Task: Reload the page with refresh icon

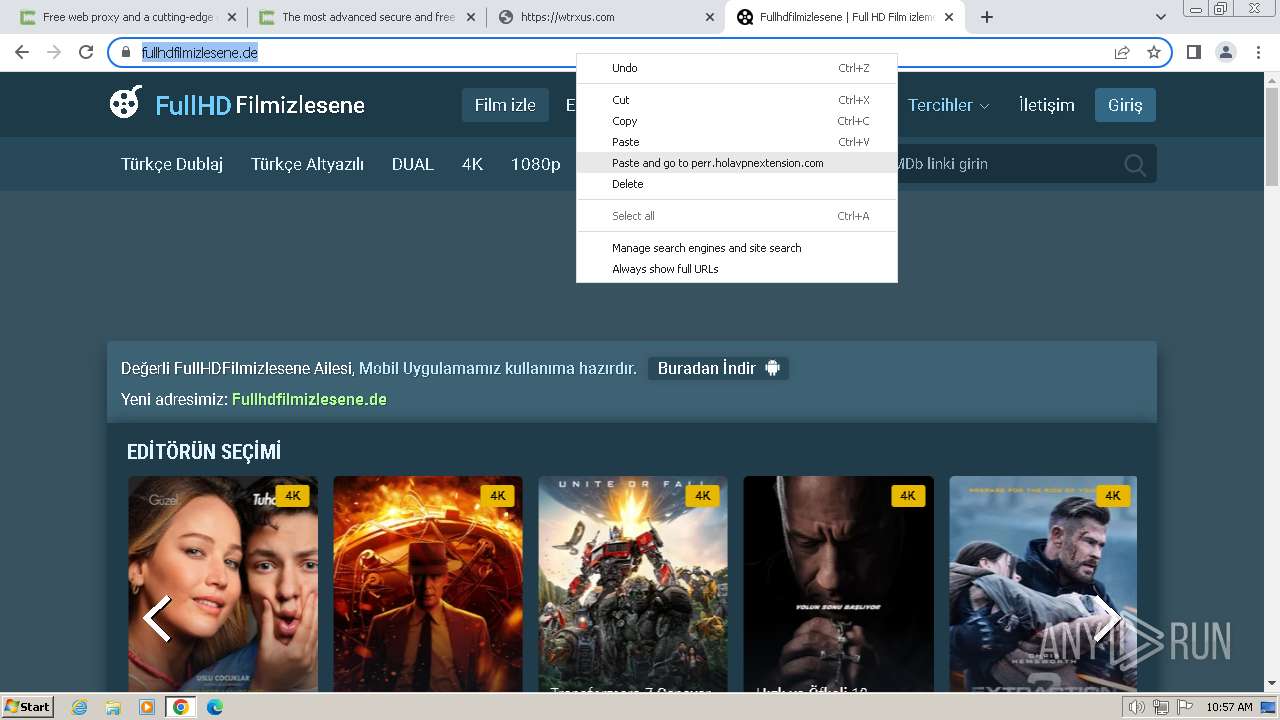Action: tap(86, 52)
